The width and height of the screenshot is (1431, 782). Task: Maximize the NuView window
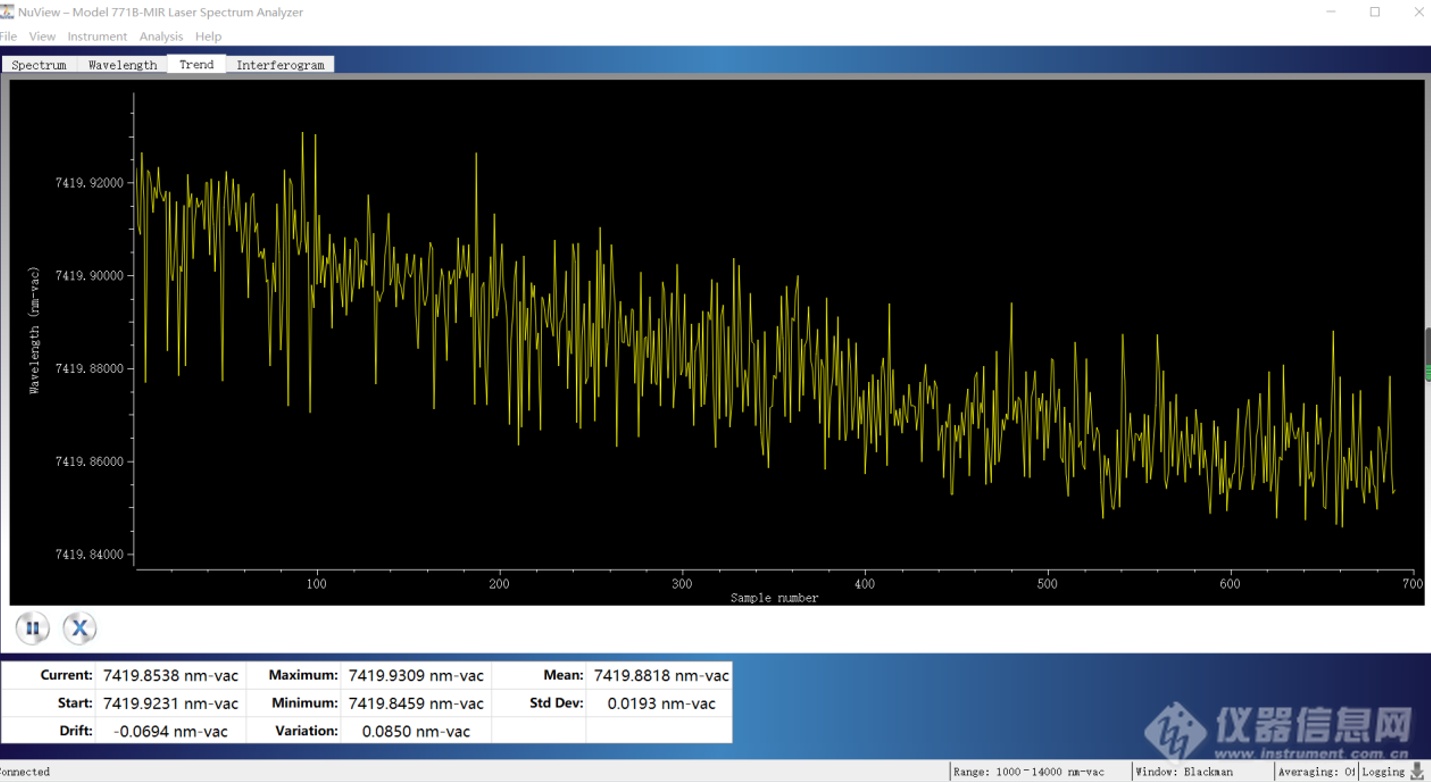coord(1375,12)
